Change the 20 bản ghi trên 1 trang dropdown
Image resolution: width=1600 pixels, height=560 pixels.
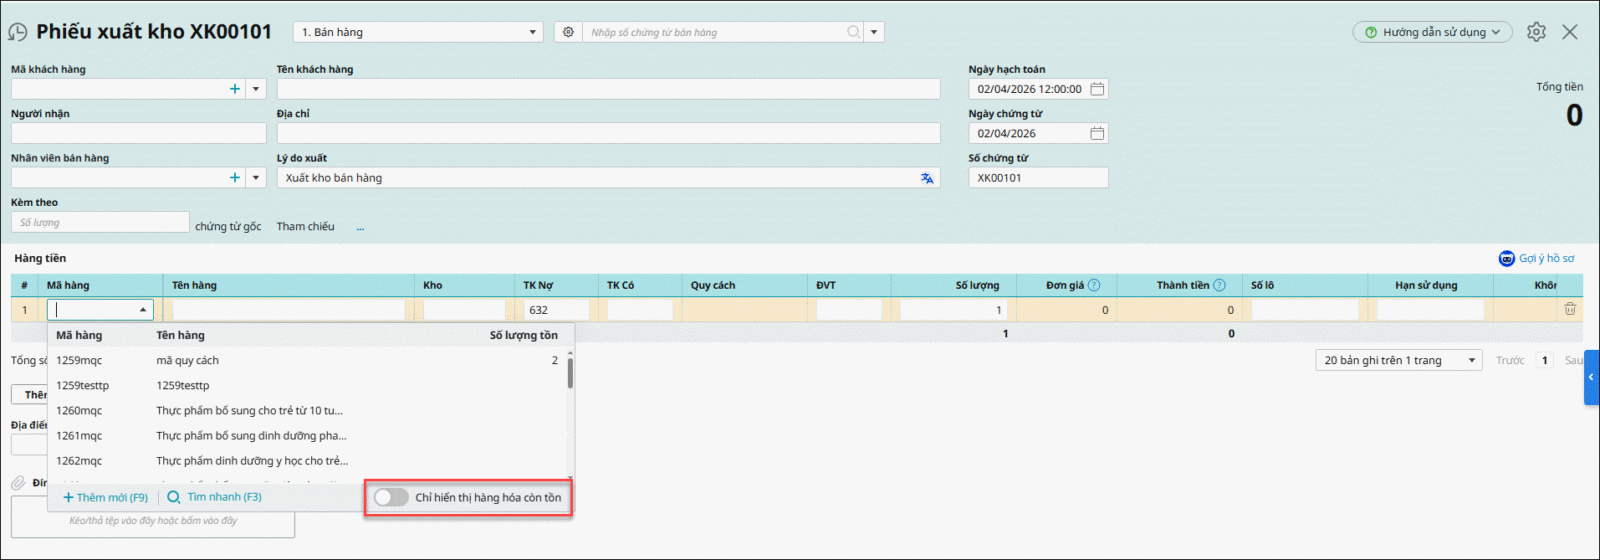pyautogui.click(x=1397, y=360)
